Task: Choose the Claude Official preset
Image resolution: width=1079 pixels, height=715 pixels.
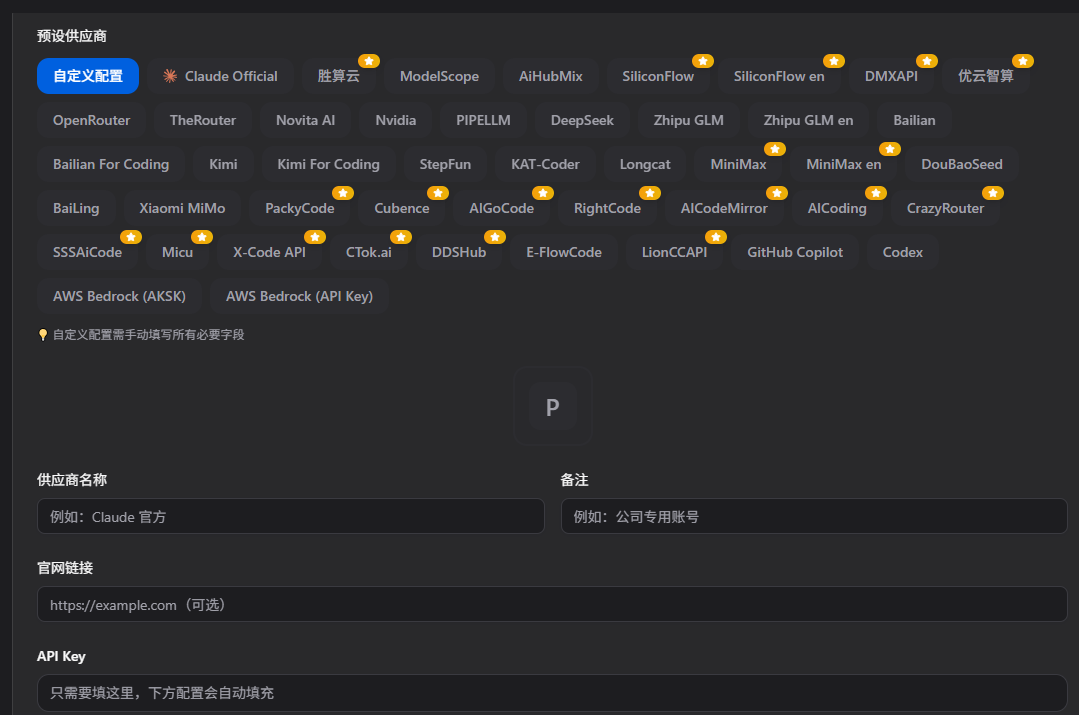Action: coord(220,76)
